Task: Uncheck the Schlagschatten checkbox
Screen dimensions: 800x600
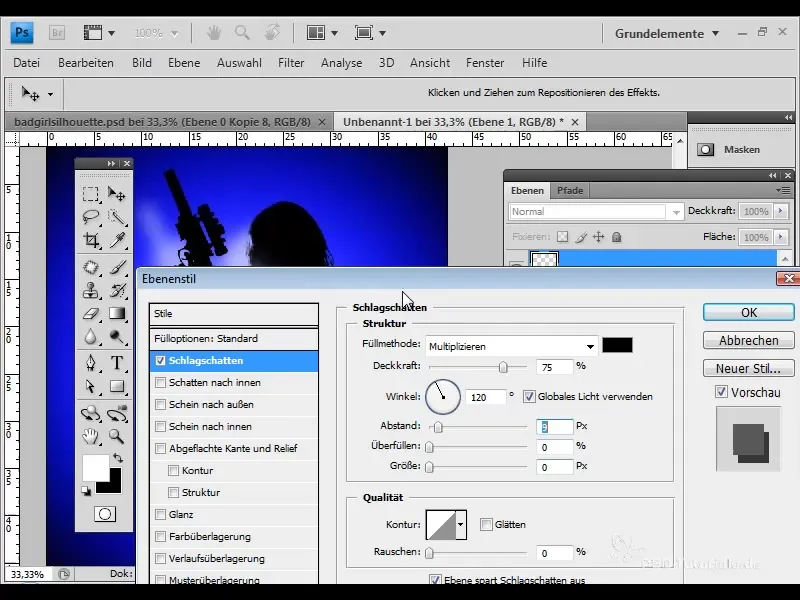Action: pyautogui.click(x=160, y=360)
